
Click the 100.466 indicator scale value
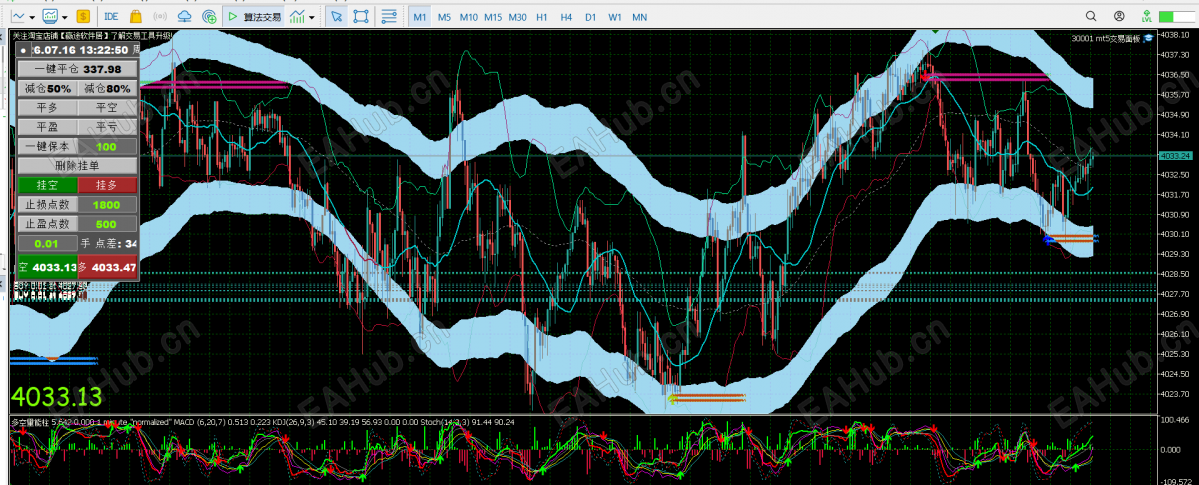point(1175,421)
